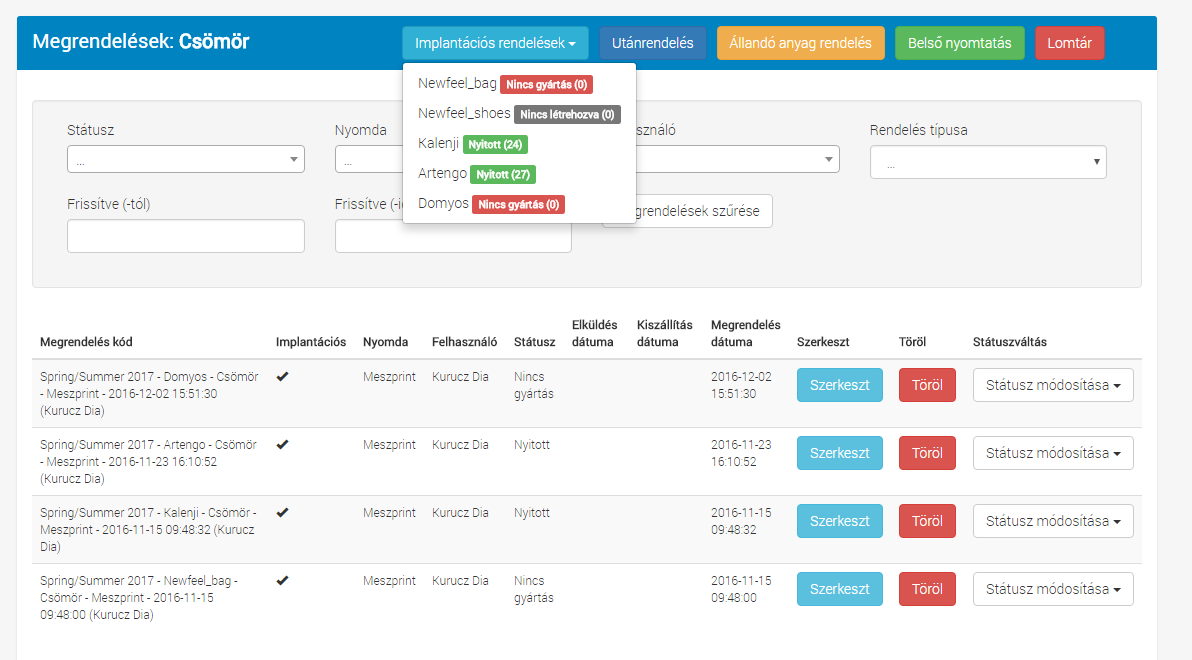Delete the Artengo order with Töröl
This screenshot has width=1192, height=660.
pos(927,453)
